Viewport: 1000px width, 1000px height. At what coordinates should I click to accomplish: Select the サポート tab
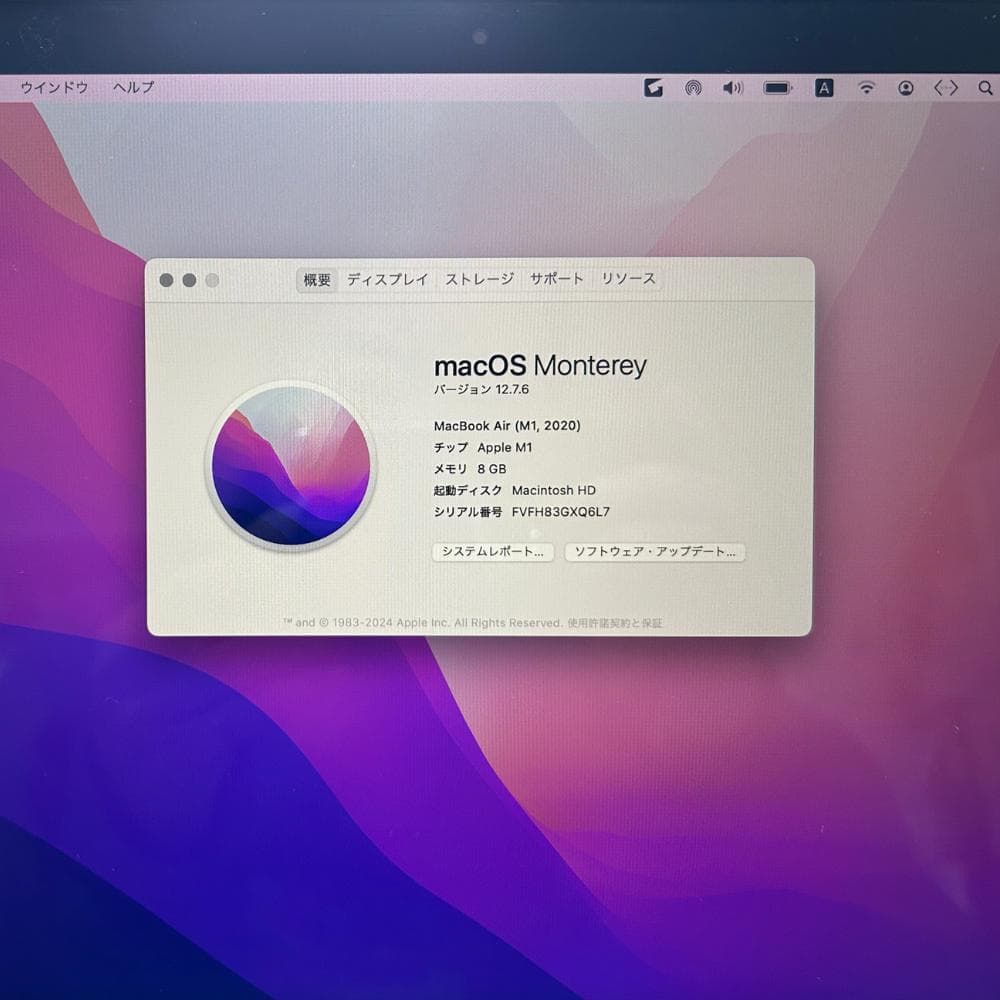pyautogui.click(x=556, y=279)
